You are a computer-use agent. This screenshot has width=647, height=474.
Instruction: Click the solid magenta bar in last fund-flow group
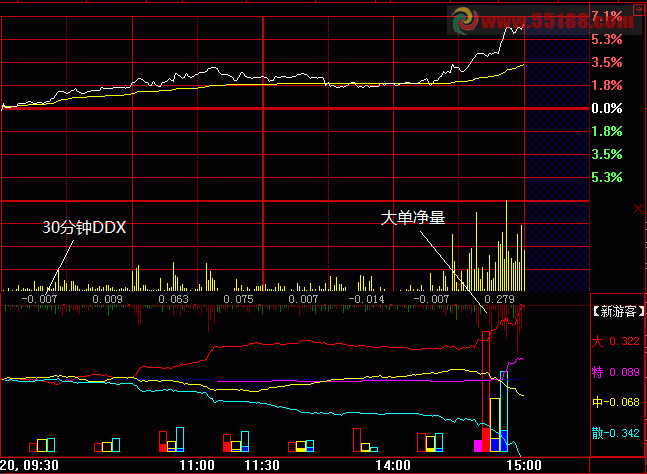tap(478, 446)
